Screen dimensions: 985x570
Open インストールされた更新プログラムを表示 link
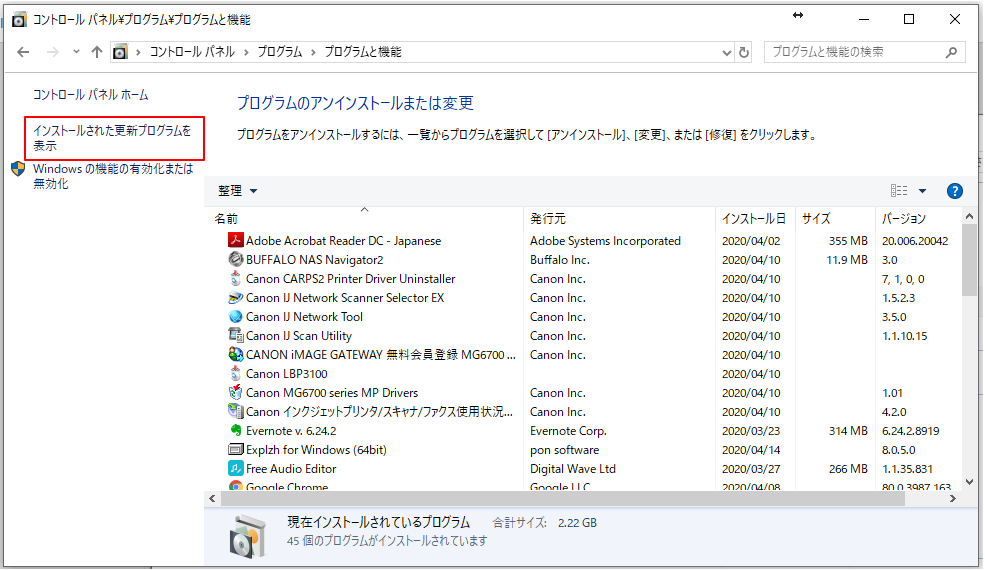click(112, 138)
